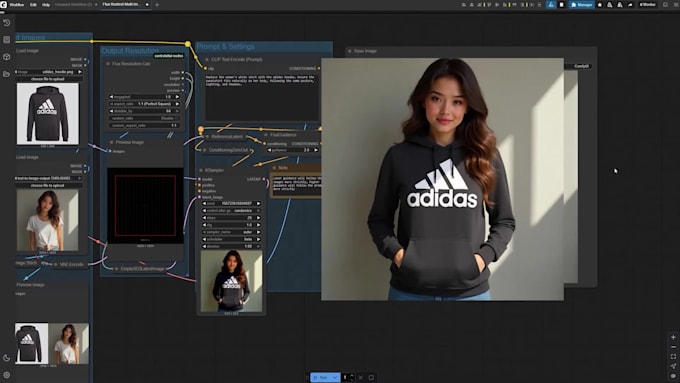Toggle link visibility eye icon

coord(673,376)
